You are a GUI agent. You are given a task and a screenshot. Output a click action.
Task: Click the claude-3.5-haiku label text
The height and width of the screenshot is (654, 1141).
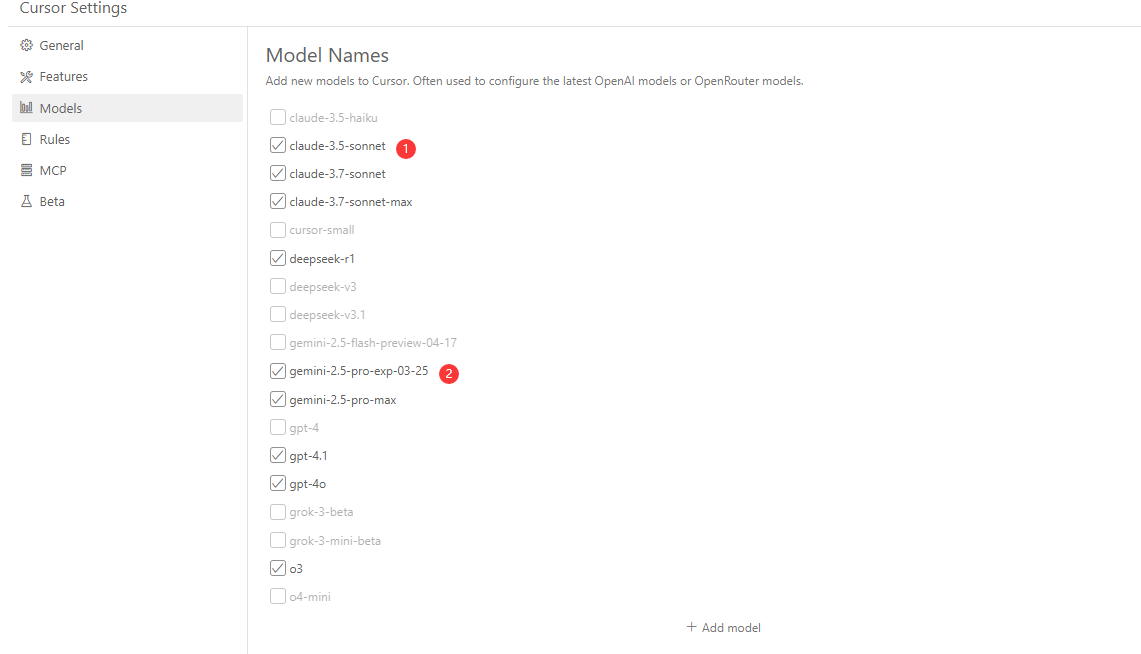click(x=333, y=117)
